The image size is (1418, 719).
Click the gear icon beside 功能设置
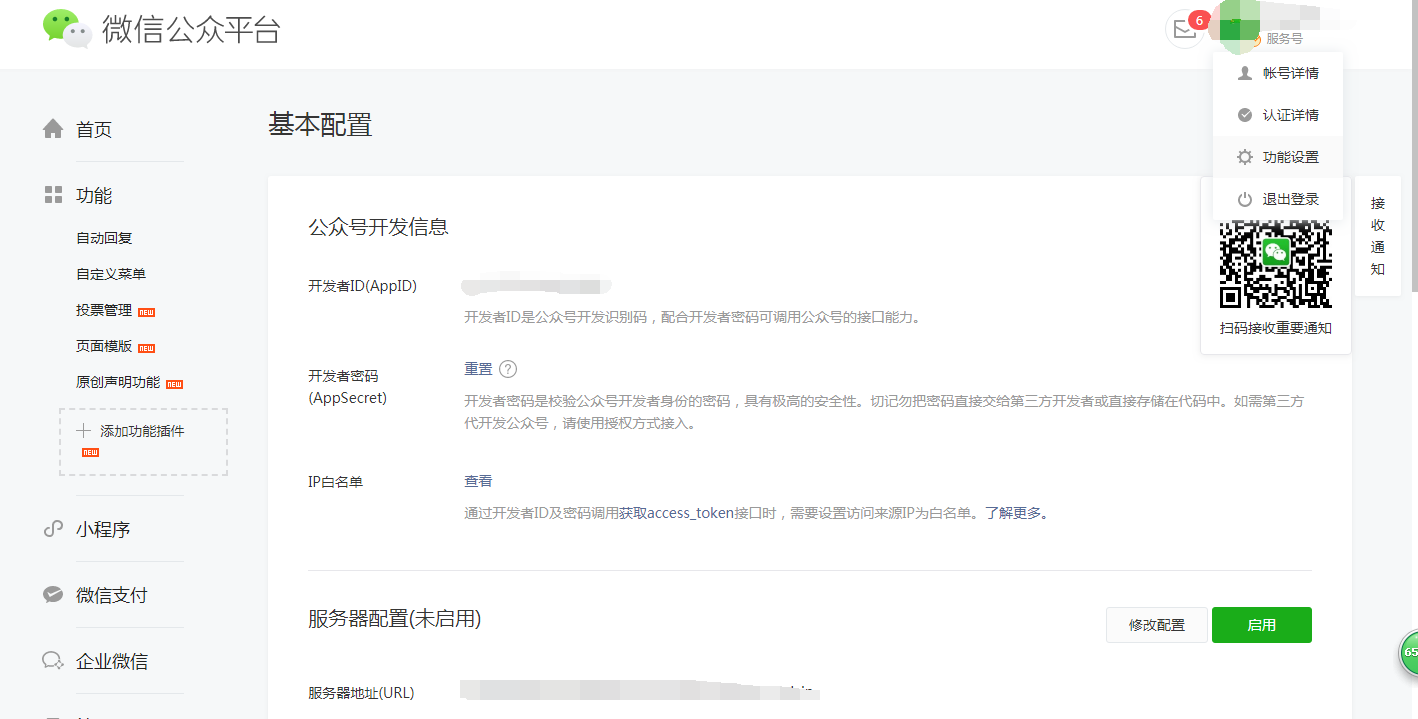click(1245, 157)
